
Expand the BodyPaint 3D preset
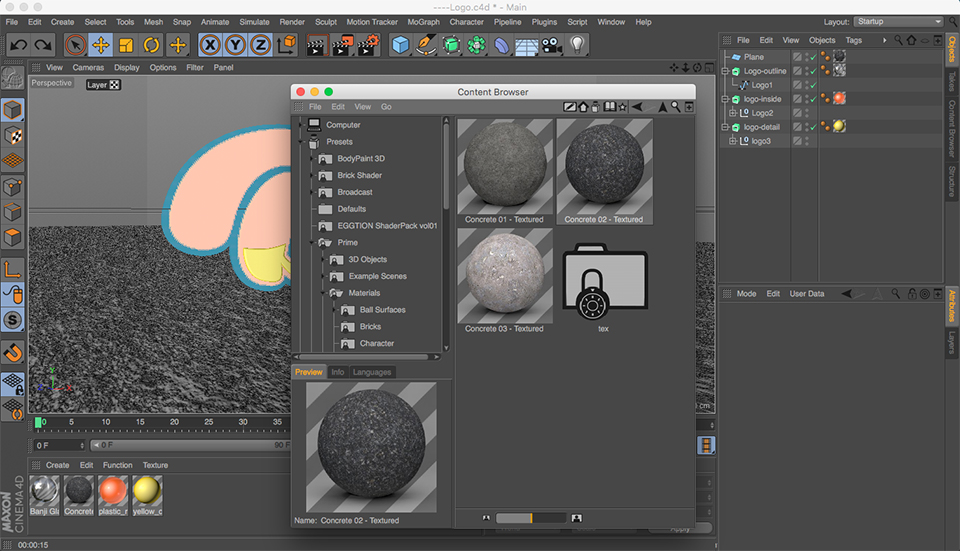(x=312, y=159)
